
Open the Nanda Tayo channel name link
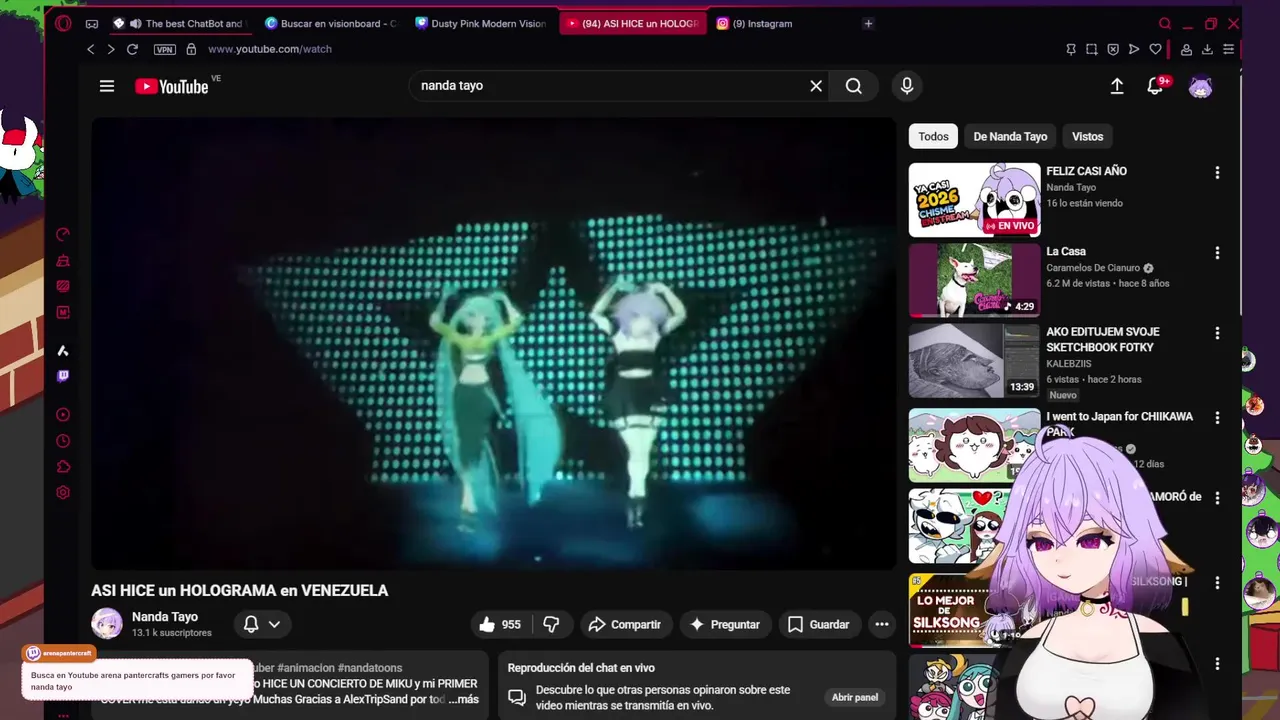tap(165, 617)
